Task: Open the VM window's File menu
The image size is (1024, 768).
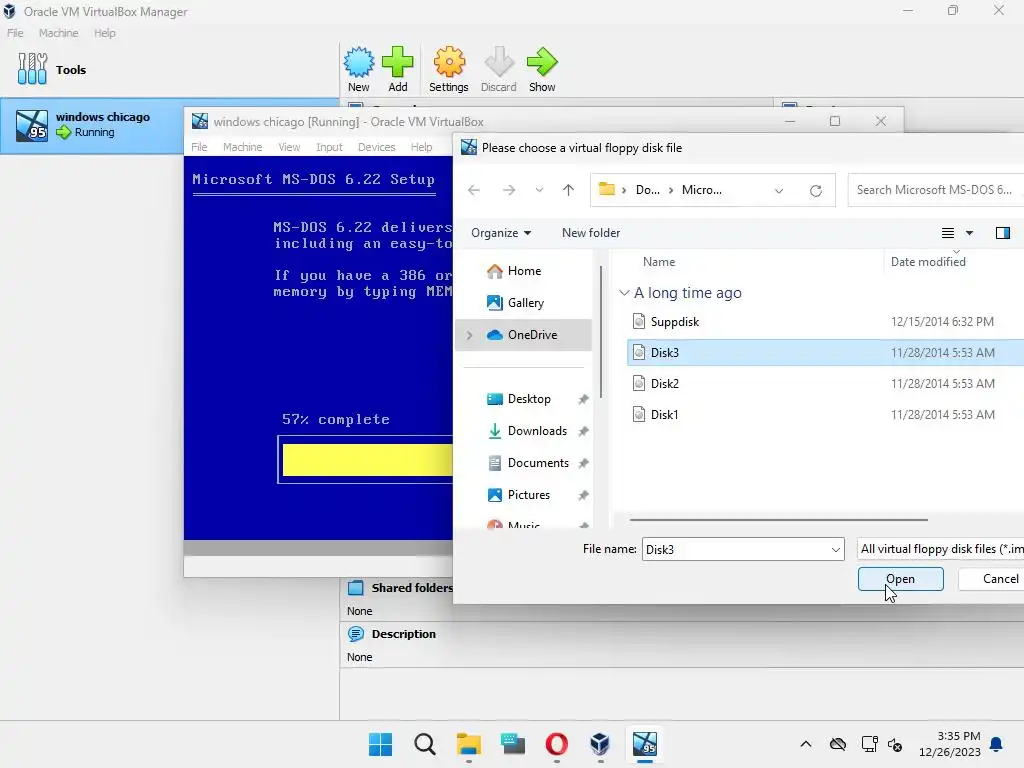Action: point(199,147)
